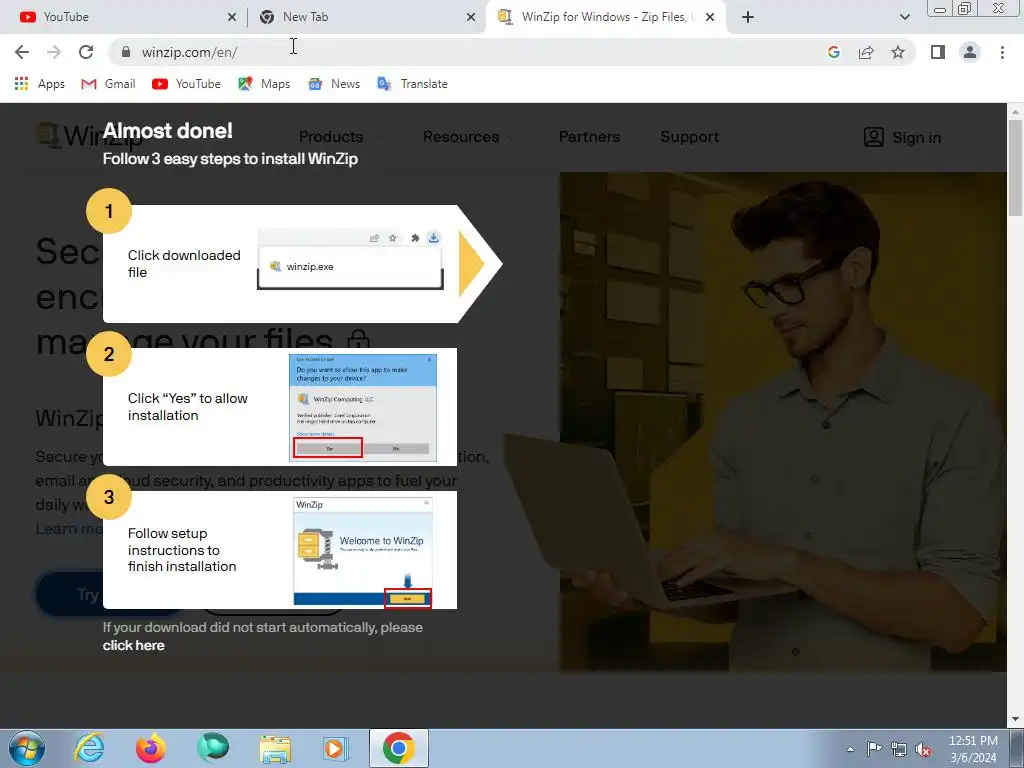
Task: Open the Gmail bookmark
Action: pyautogui.click(x=108, y=84)
